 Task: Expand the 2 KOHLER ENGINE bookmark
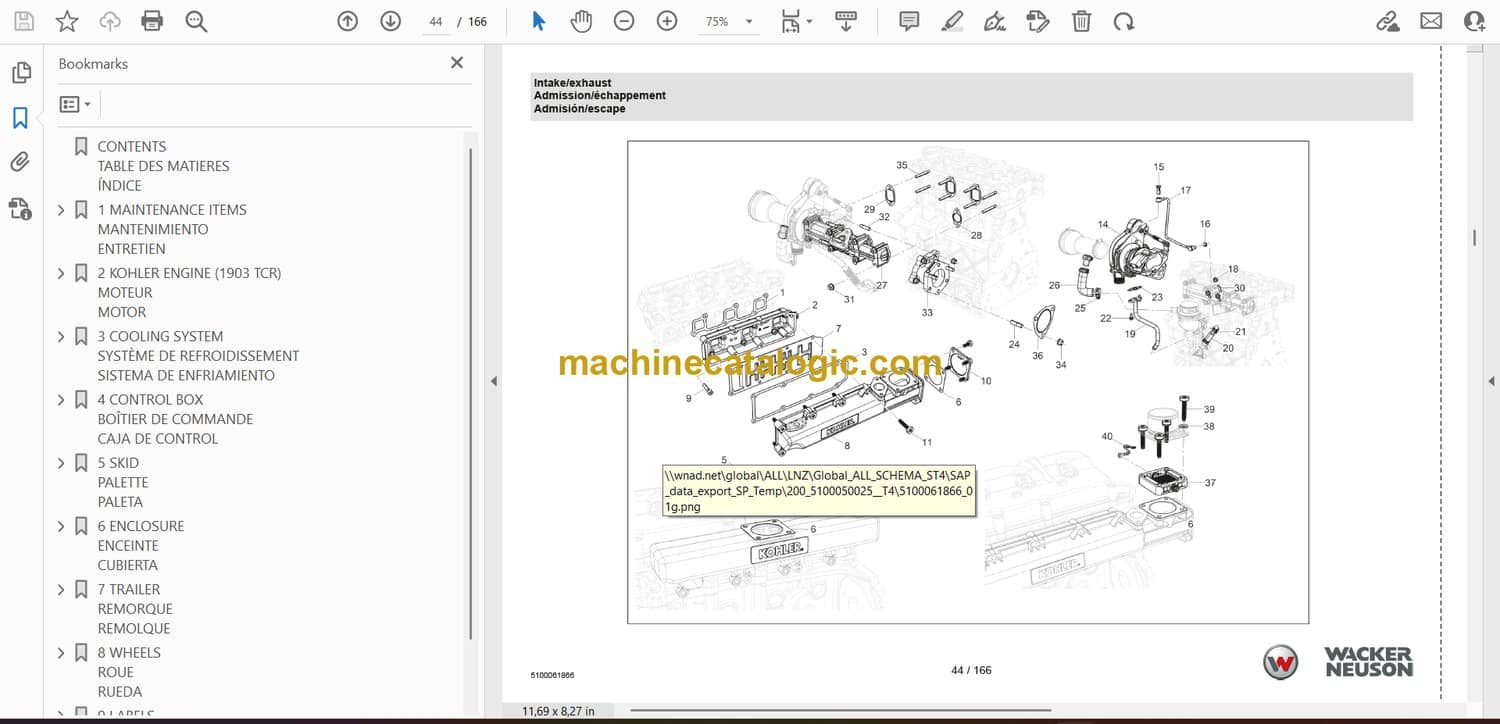(x=61, y=273)
